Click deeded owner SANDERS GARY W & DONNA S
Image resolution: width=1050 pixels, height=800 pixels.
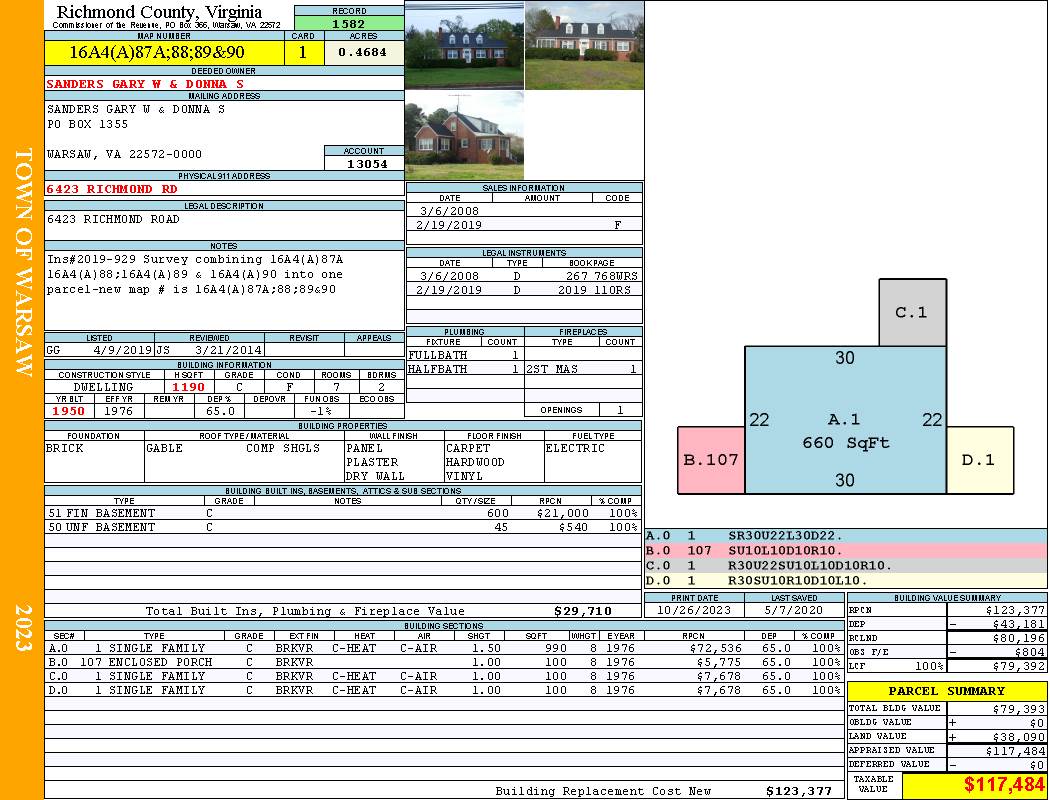click(145, 84)
